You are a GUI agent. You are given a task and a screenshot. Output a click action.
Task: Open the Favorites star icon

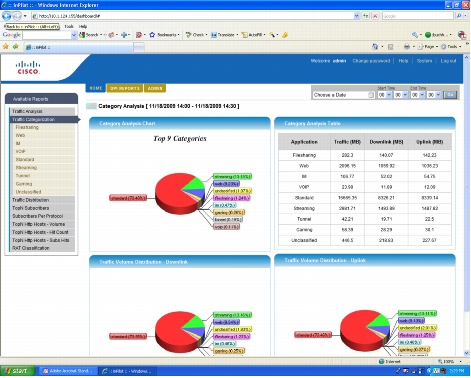pyautogui.click(x=6, y=47)
